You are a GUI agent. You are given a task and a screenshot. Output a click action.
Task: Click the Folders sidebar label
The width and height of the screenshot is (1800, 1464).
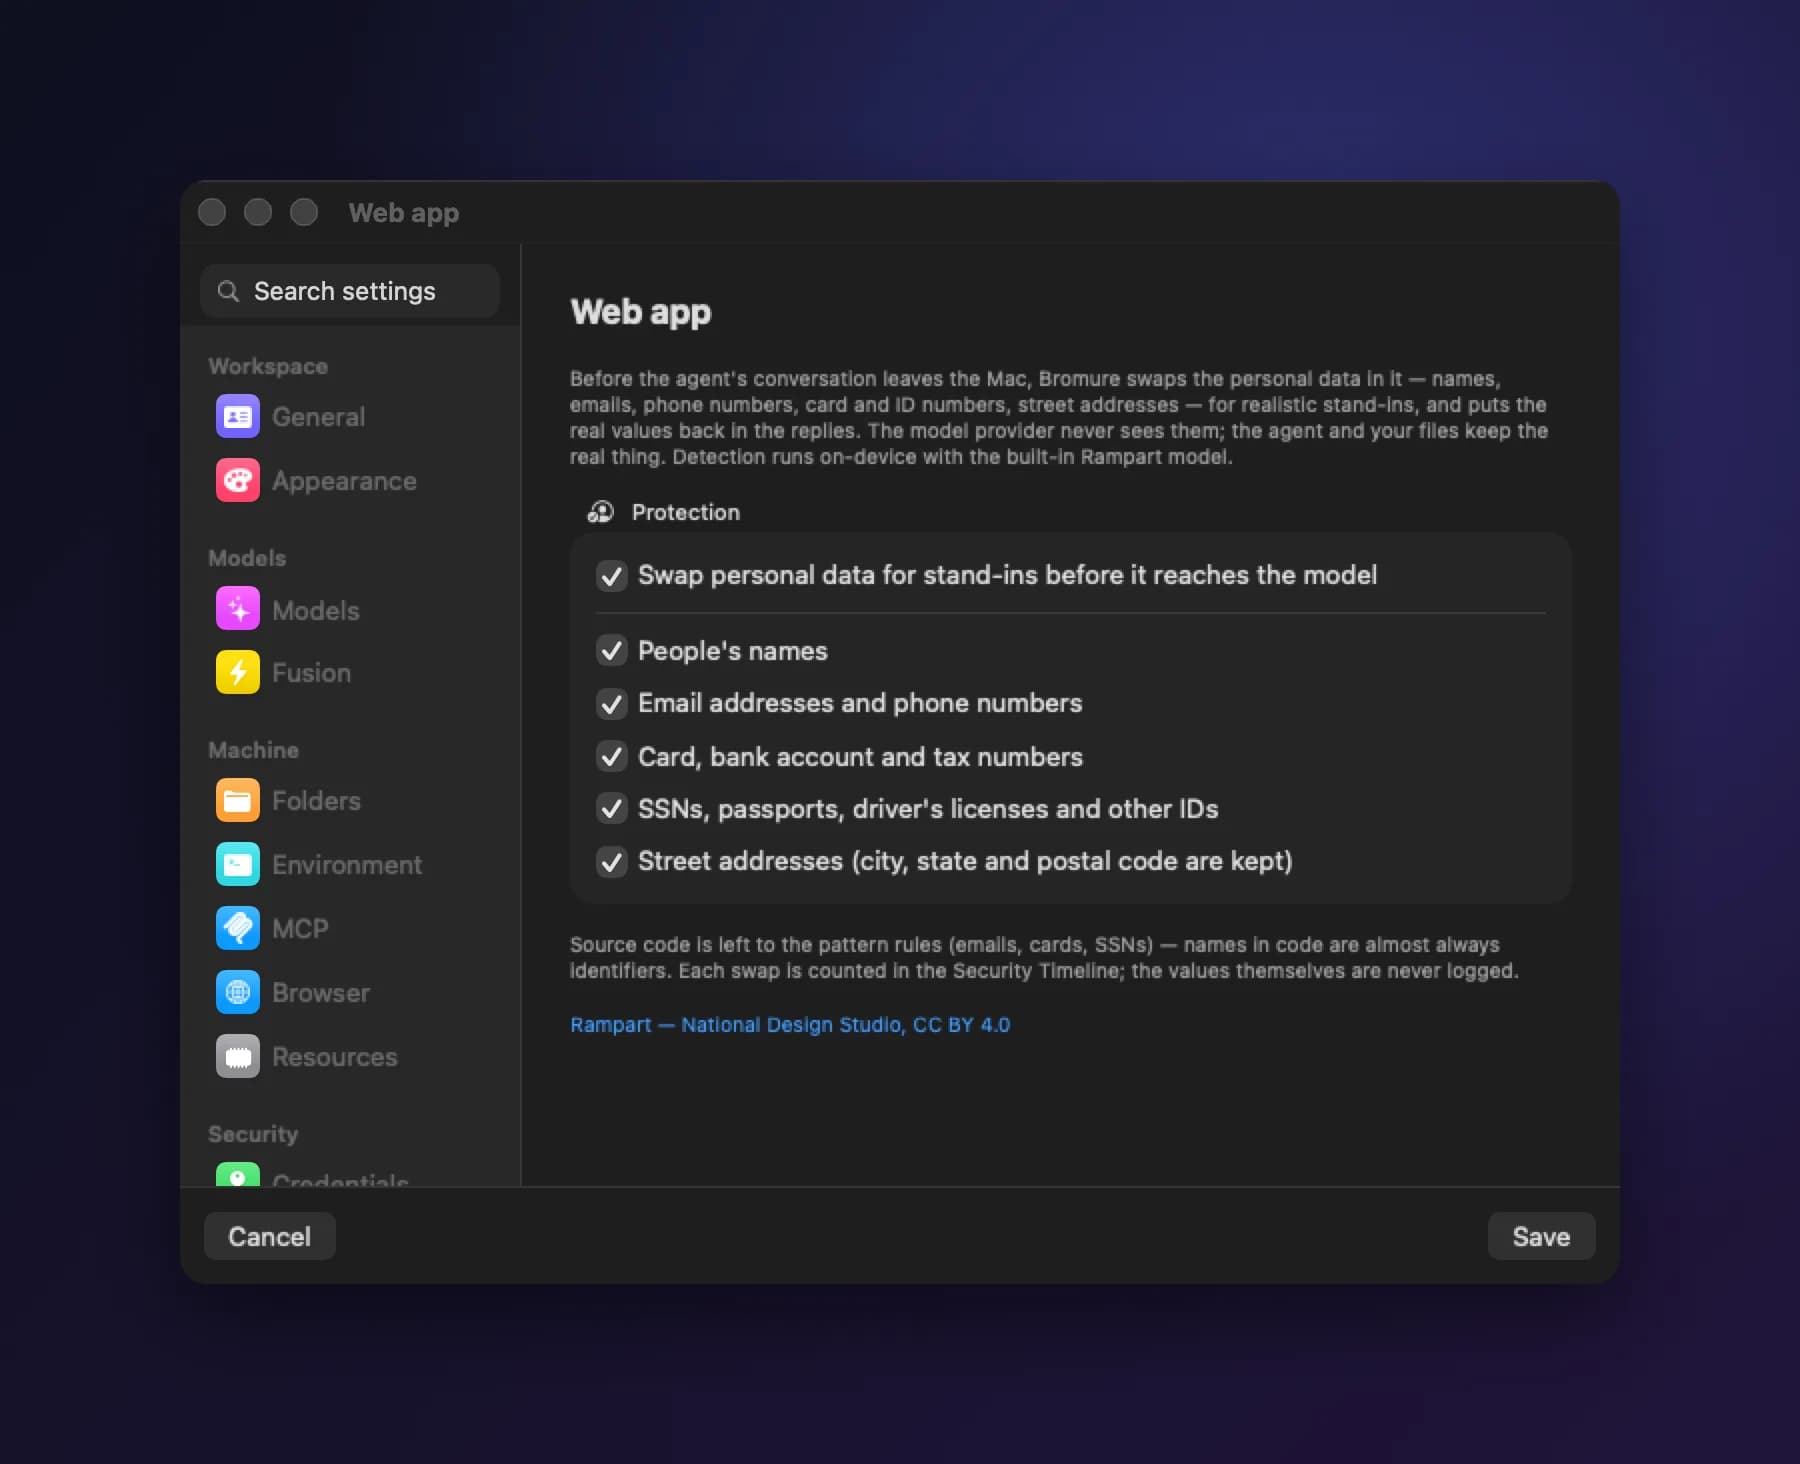(x=316, y=801)
